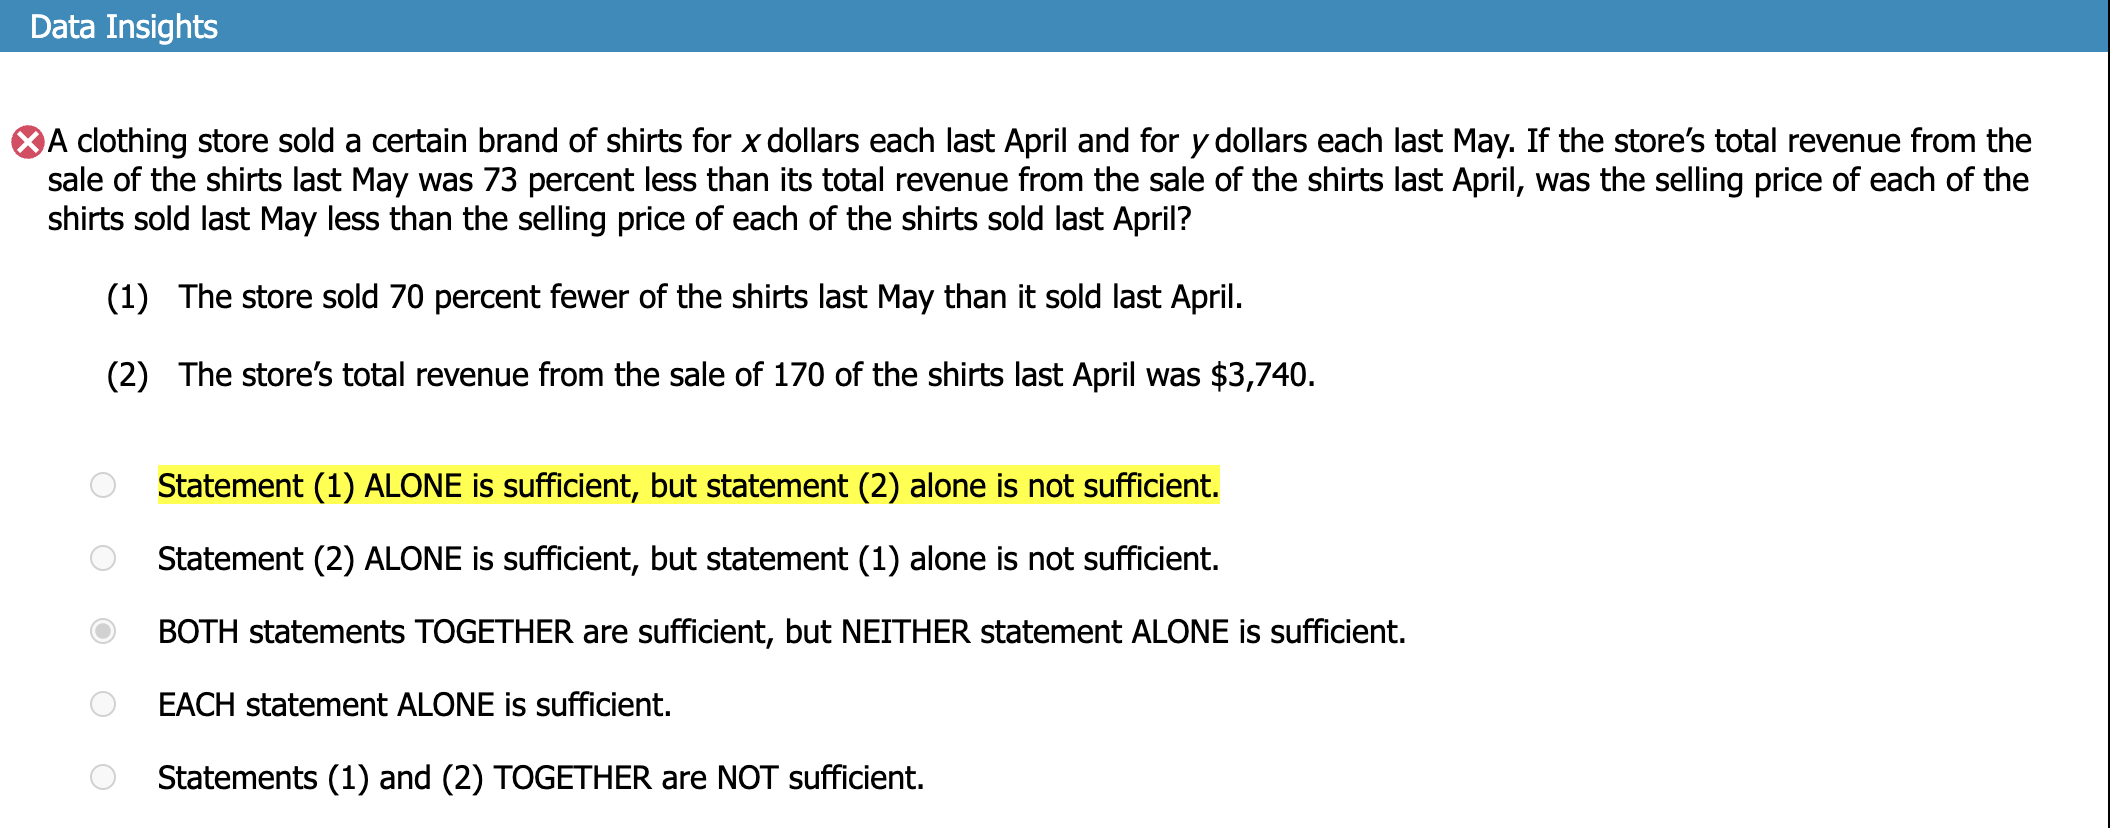Click BOTH statements TOGETHER are sufficient text
Viewport: 2110px width, 828px height.
point(781,632)
